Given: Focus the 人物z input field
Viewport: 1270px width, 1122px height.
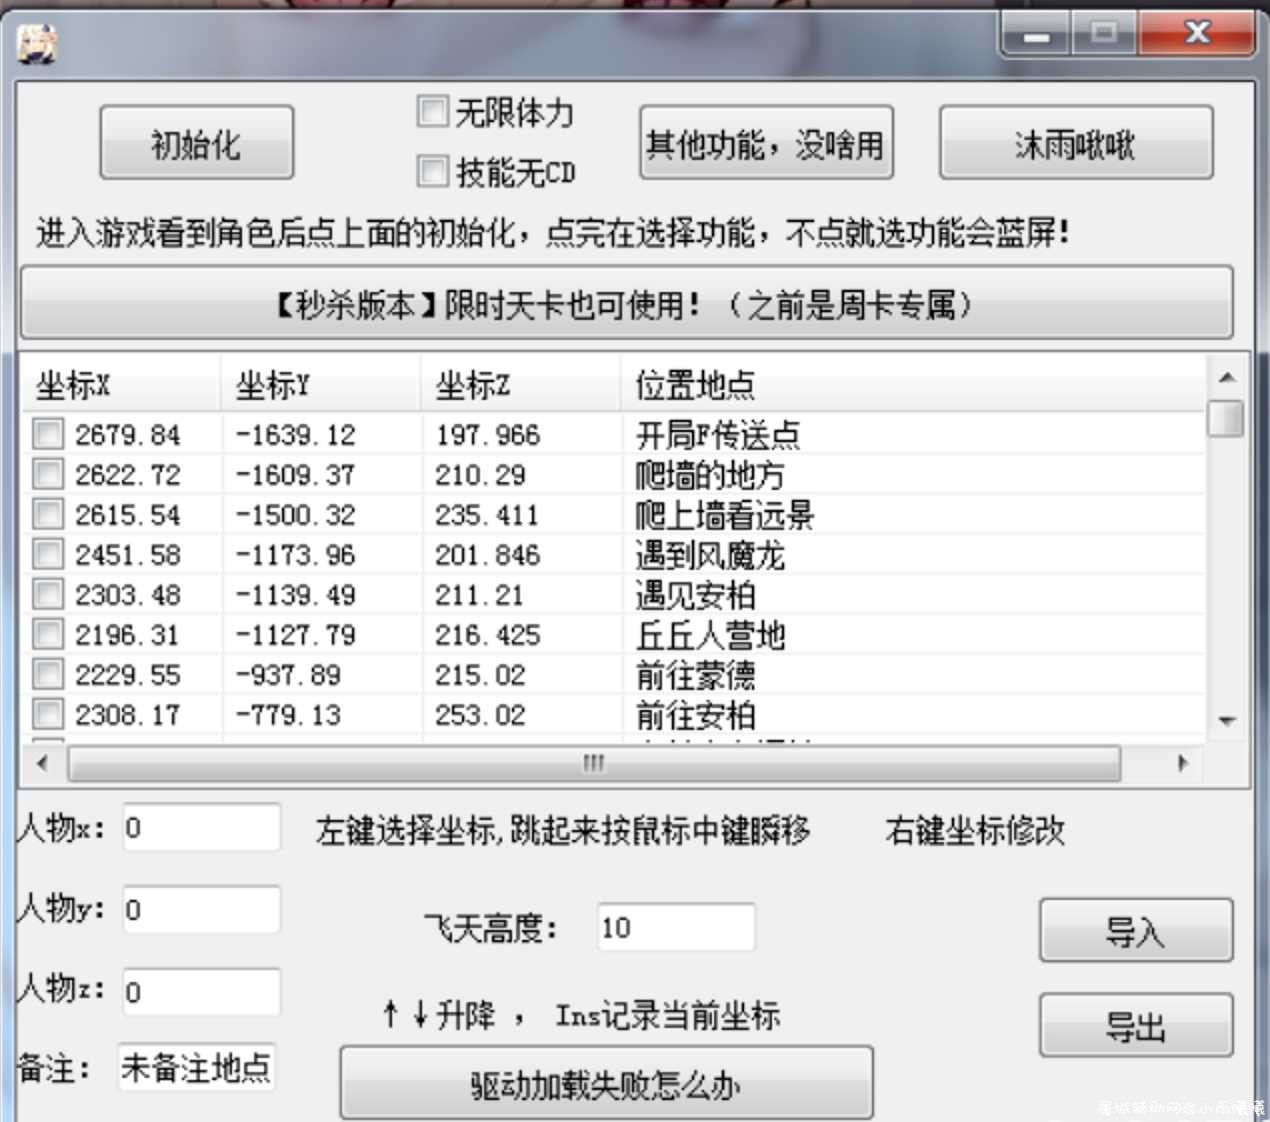Looking at the screenshot, I should 201,992.
